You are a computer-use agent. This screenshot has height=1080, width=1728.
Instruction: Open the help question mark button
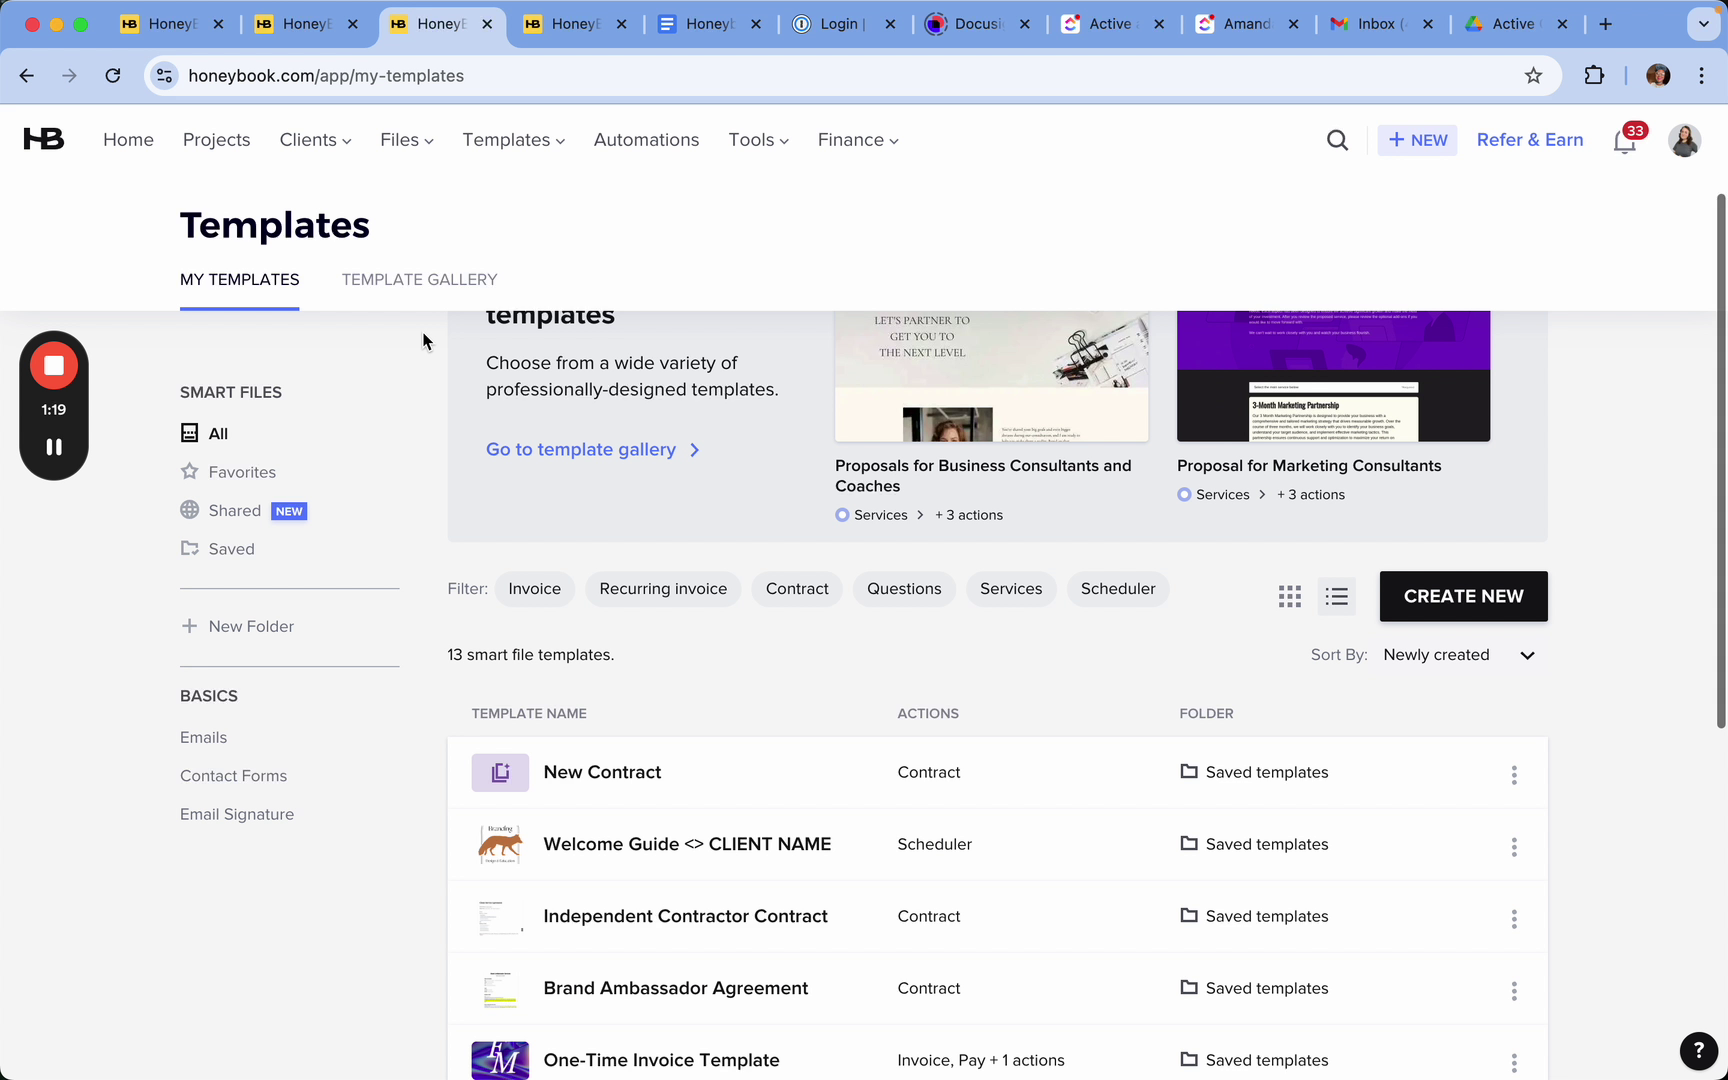1698,1050
